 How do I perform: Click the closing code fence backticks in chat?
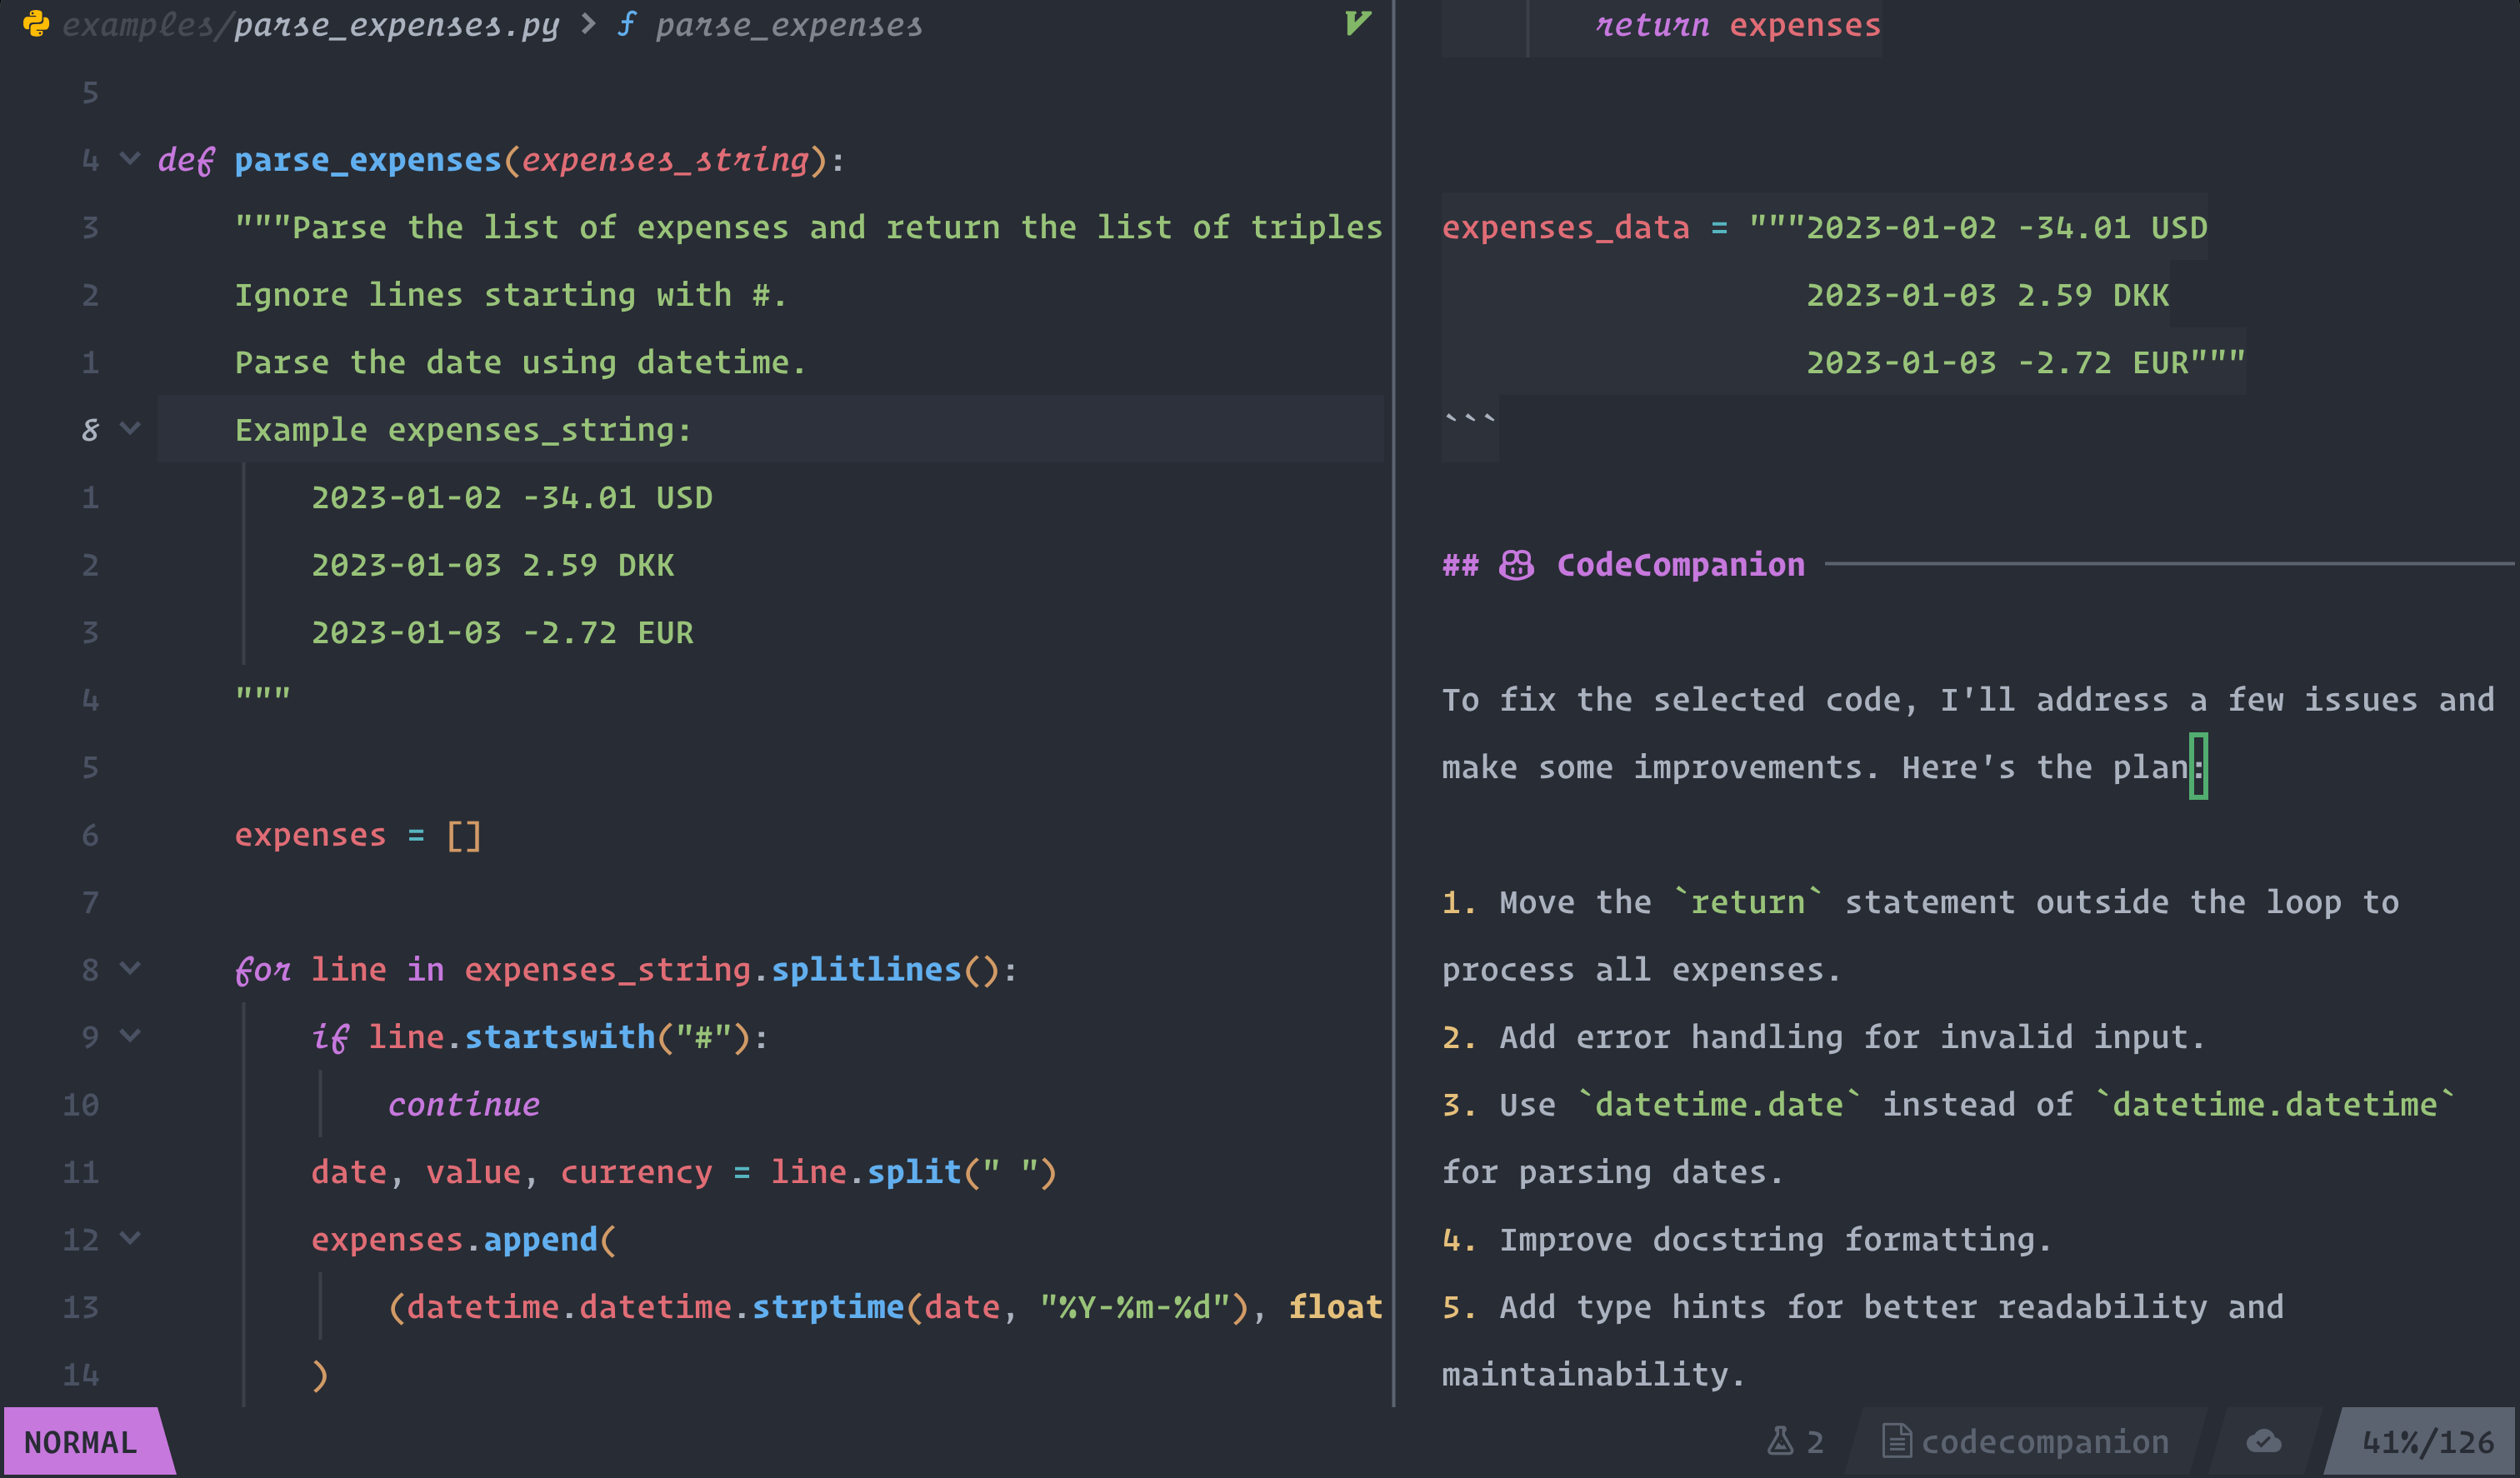click(x=1469, y=420)
